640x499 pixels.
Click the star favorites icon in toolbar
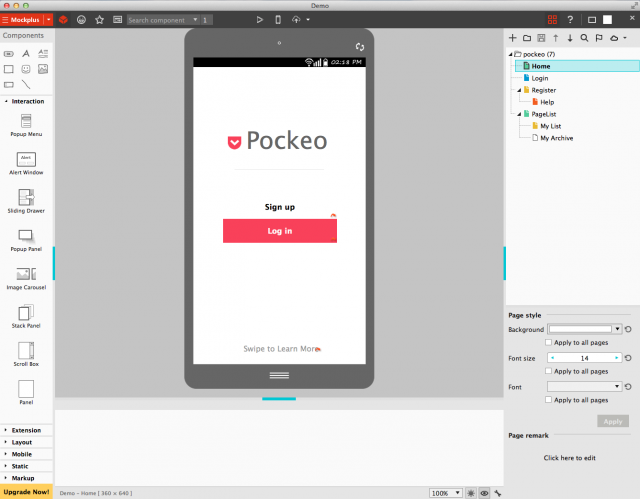(99, 19)
